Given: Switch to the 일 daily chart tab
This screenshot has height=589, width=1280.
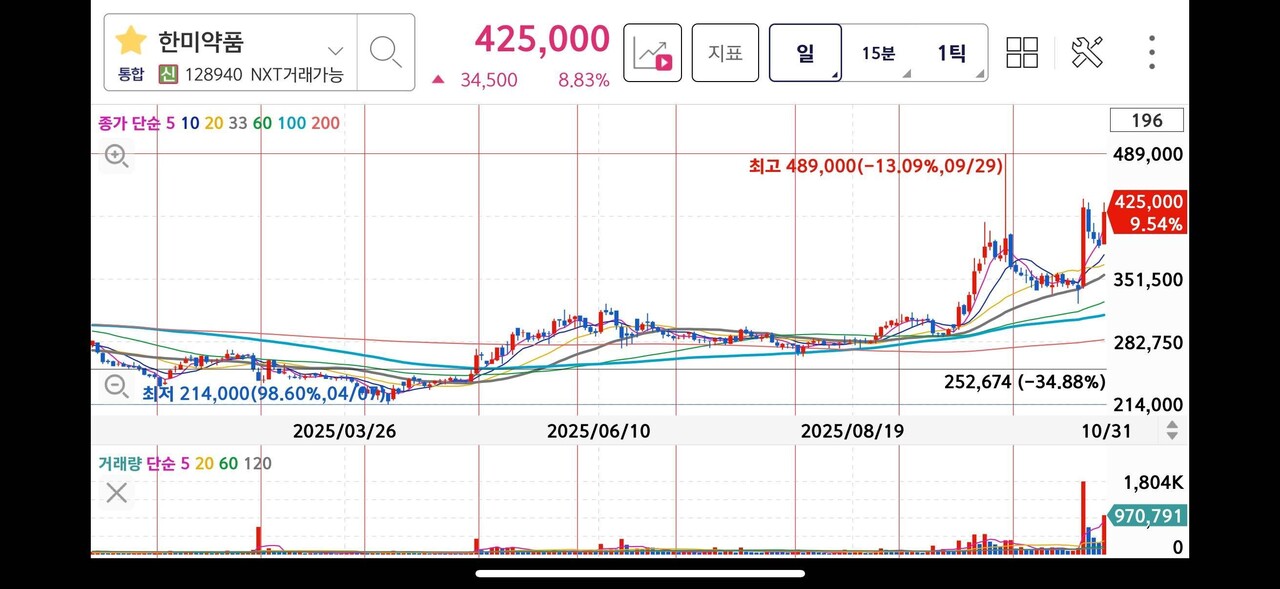Looking at the screenshot, I should point(805,52).
